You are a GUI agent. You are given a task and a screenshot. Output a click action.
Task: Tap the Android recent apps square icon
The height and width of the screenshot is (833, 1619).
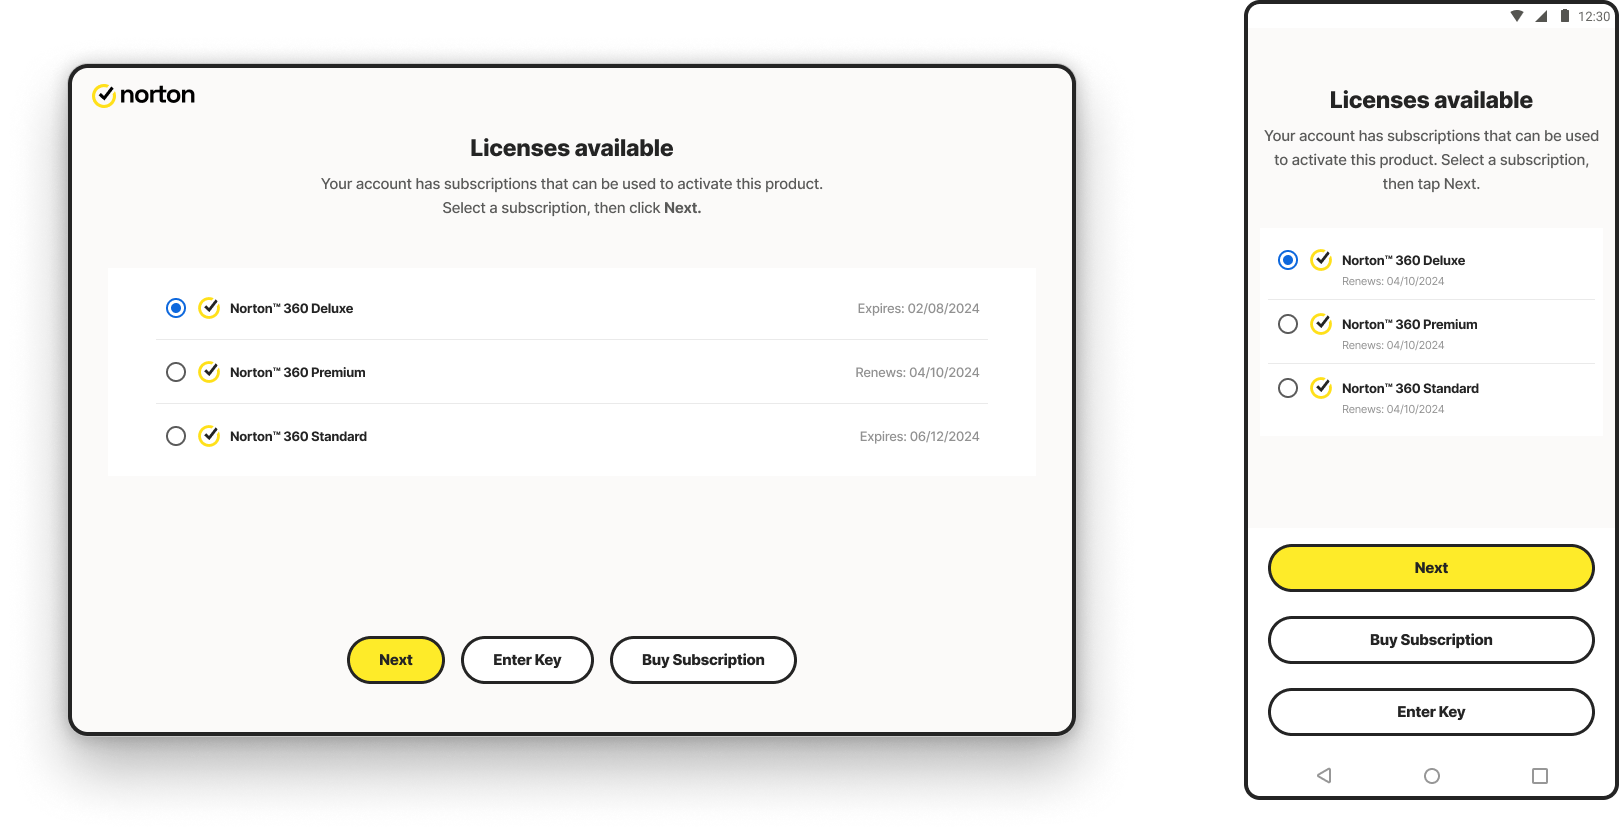1540,776
